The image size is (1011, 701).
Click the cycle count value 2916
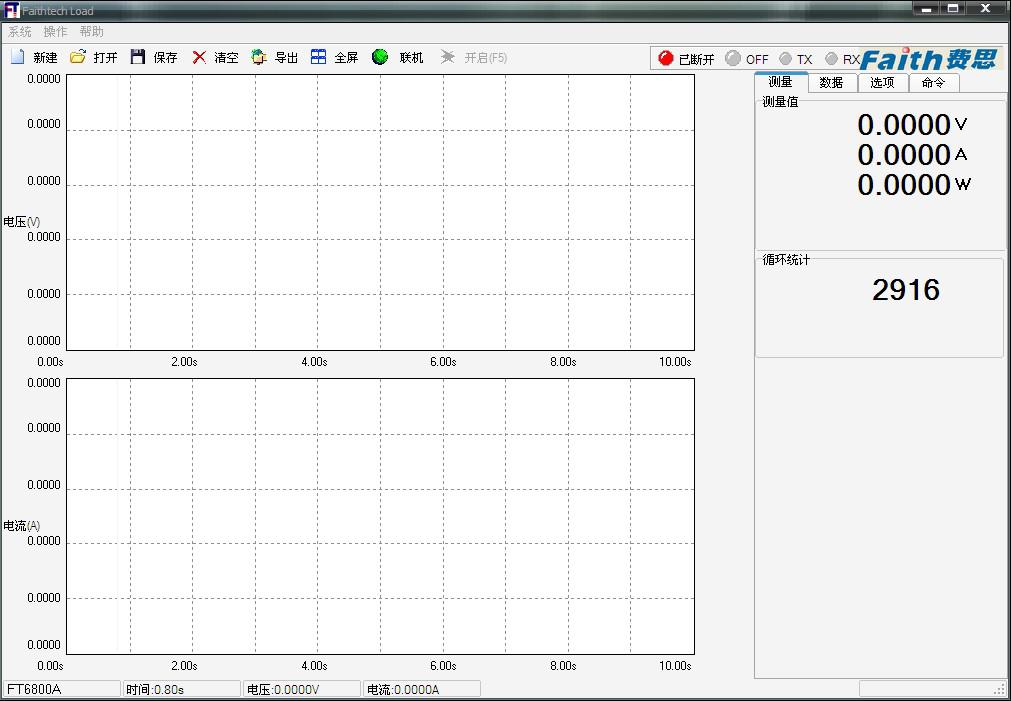click(x=906, y=290)
